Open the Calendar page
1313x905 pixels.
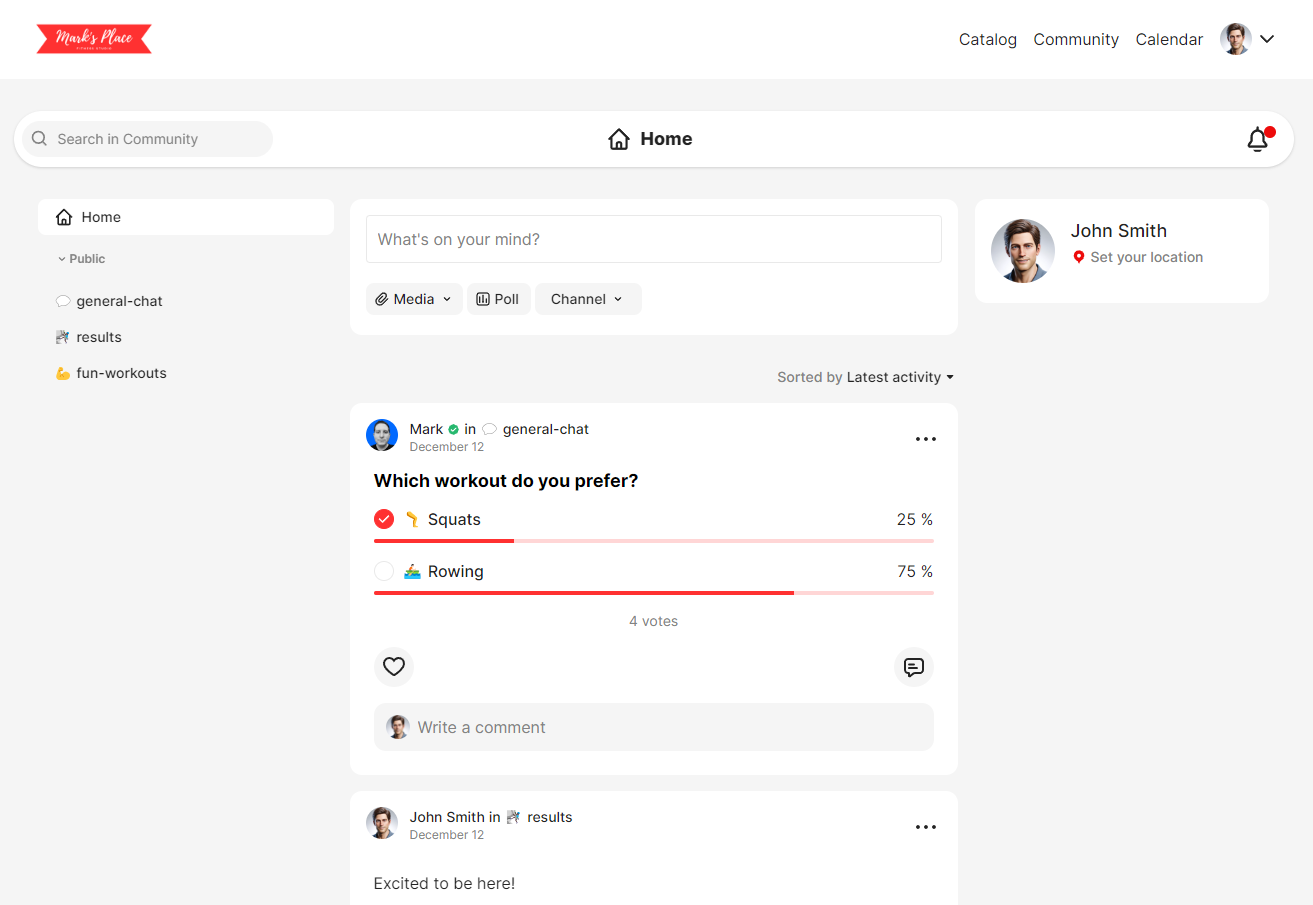coord(1169,39)
